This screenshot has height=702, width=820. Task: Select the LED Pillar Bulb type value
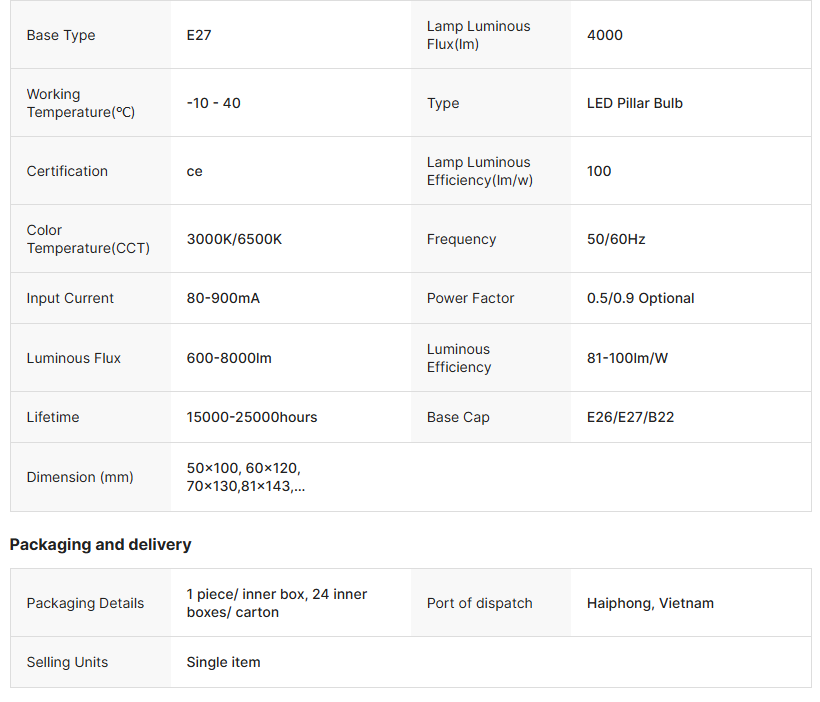(635, 103)
